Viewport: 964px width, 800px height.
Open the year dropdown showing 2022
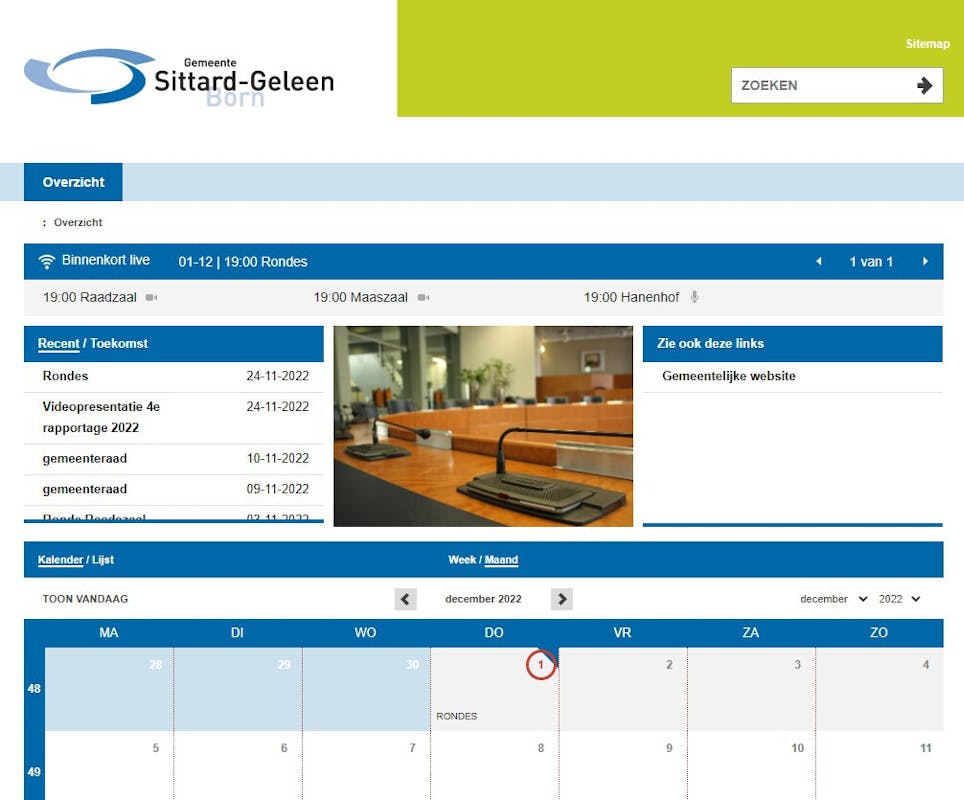tap(899, 599)
